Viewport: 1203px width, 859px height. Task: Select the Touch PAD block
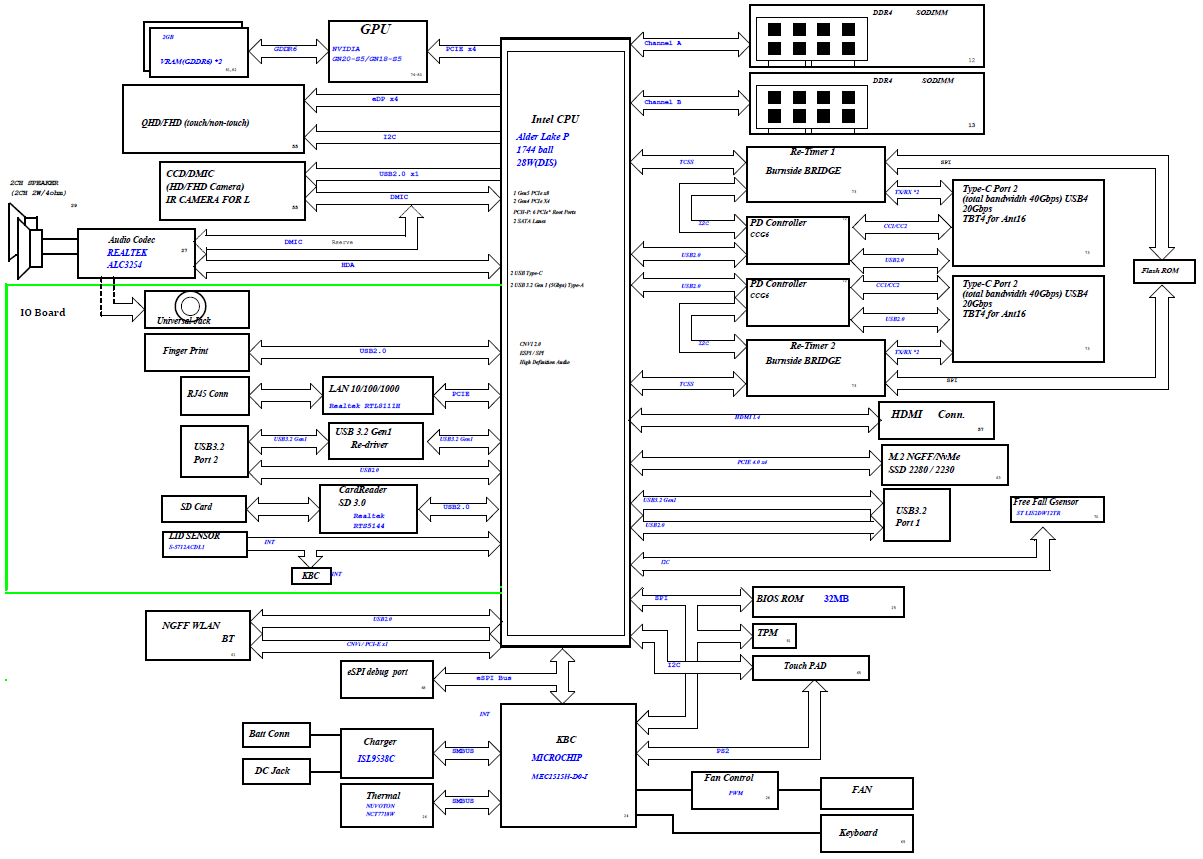pos(810,667)
